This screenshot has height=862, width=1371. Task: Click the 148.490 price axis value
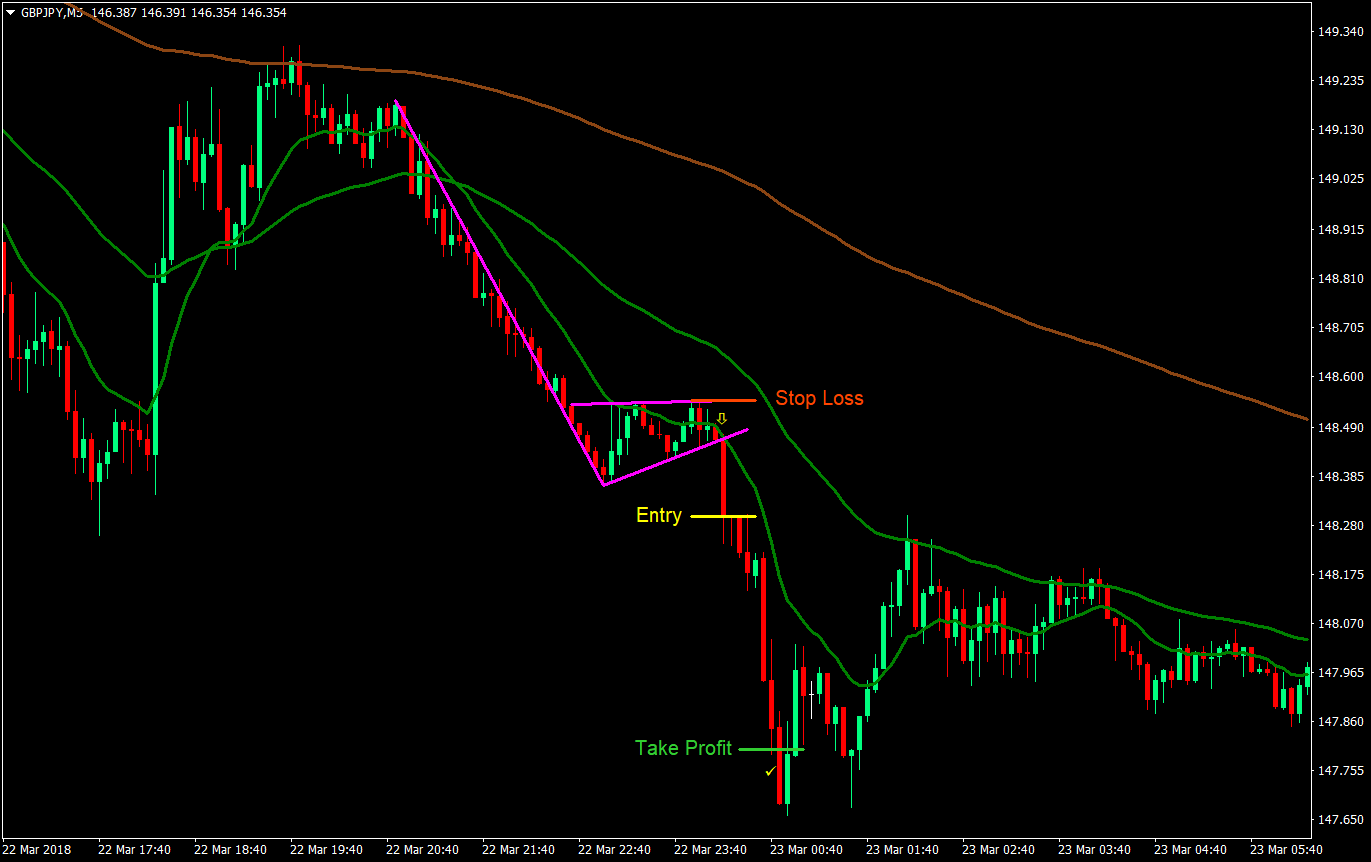coord(1340,426)
